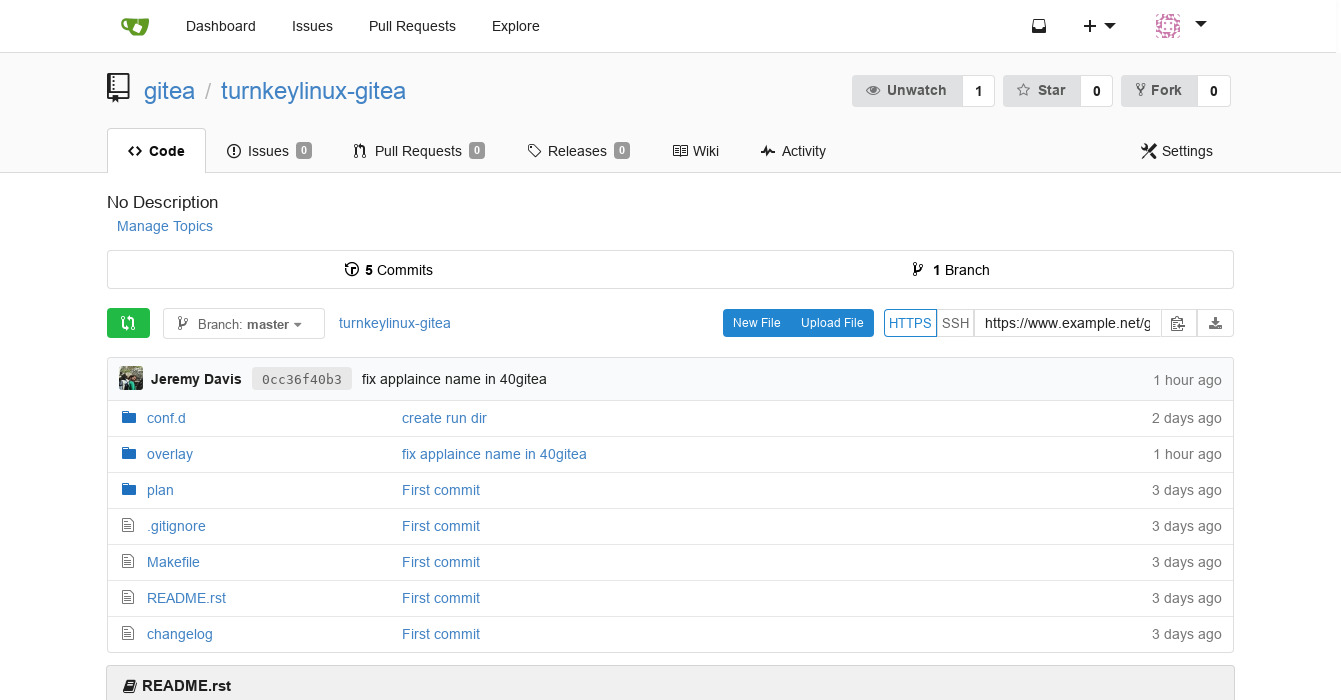The width and height of the screenshot is (1341, 700).
Task: Click the green compare branches icon button
Action: pos(128,323)
